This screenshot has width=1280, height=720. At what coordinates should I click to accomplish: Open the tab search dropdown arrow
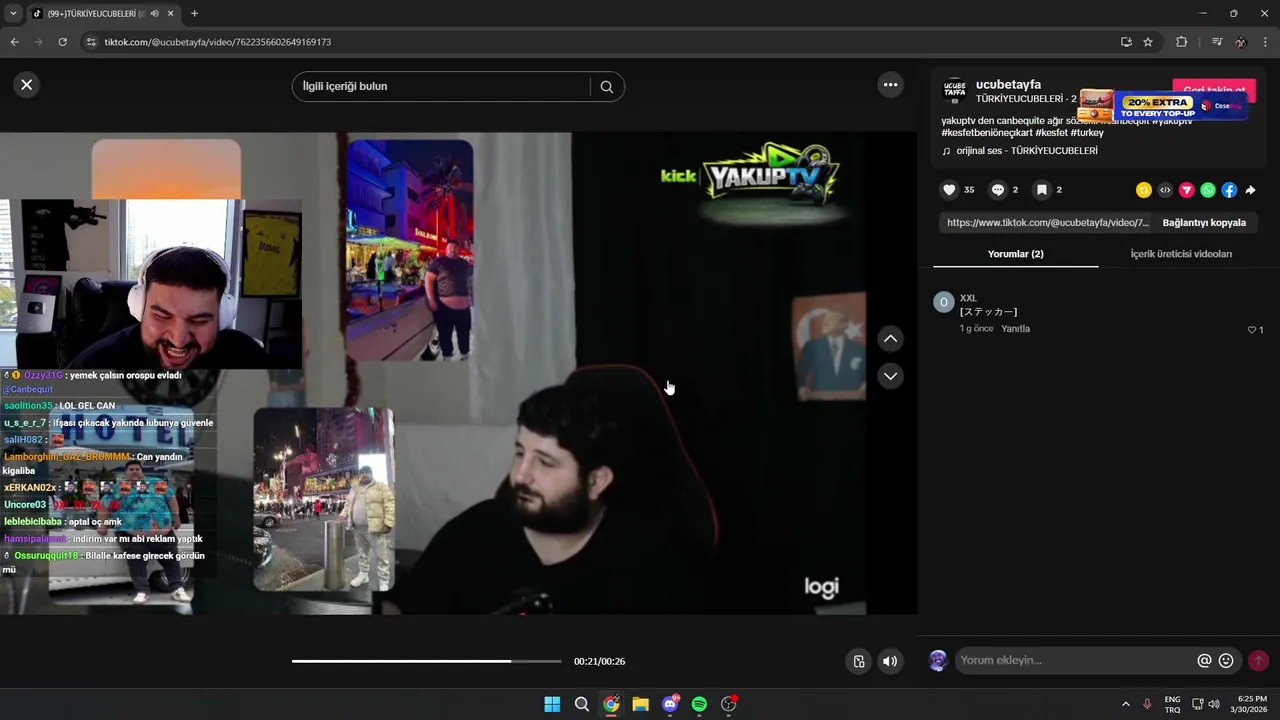click(13, 14)
